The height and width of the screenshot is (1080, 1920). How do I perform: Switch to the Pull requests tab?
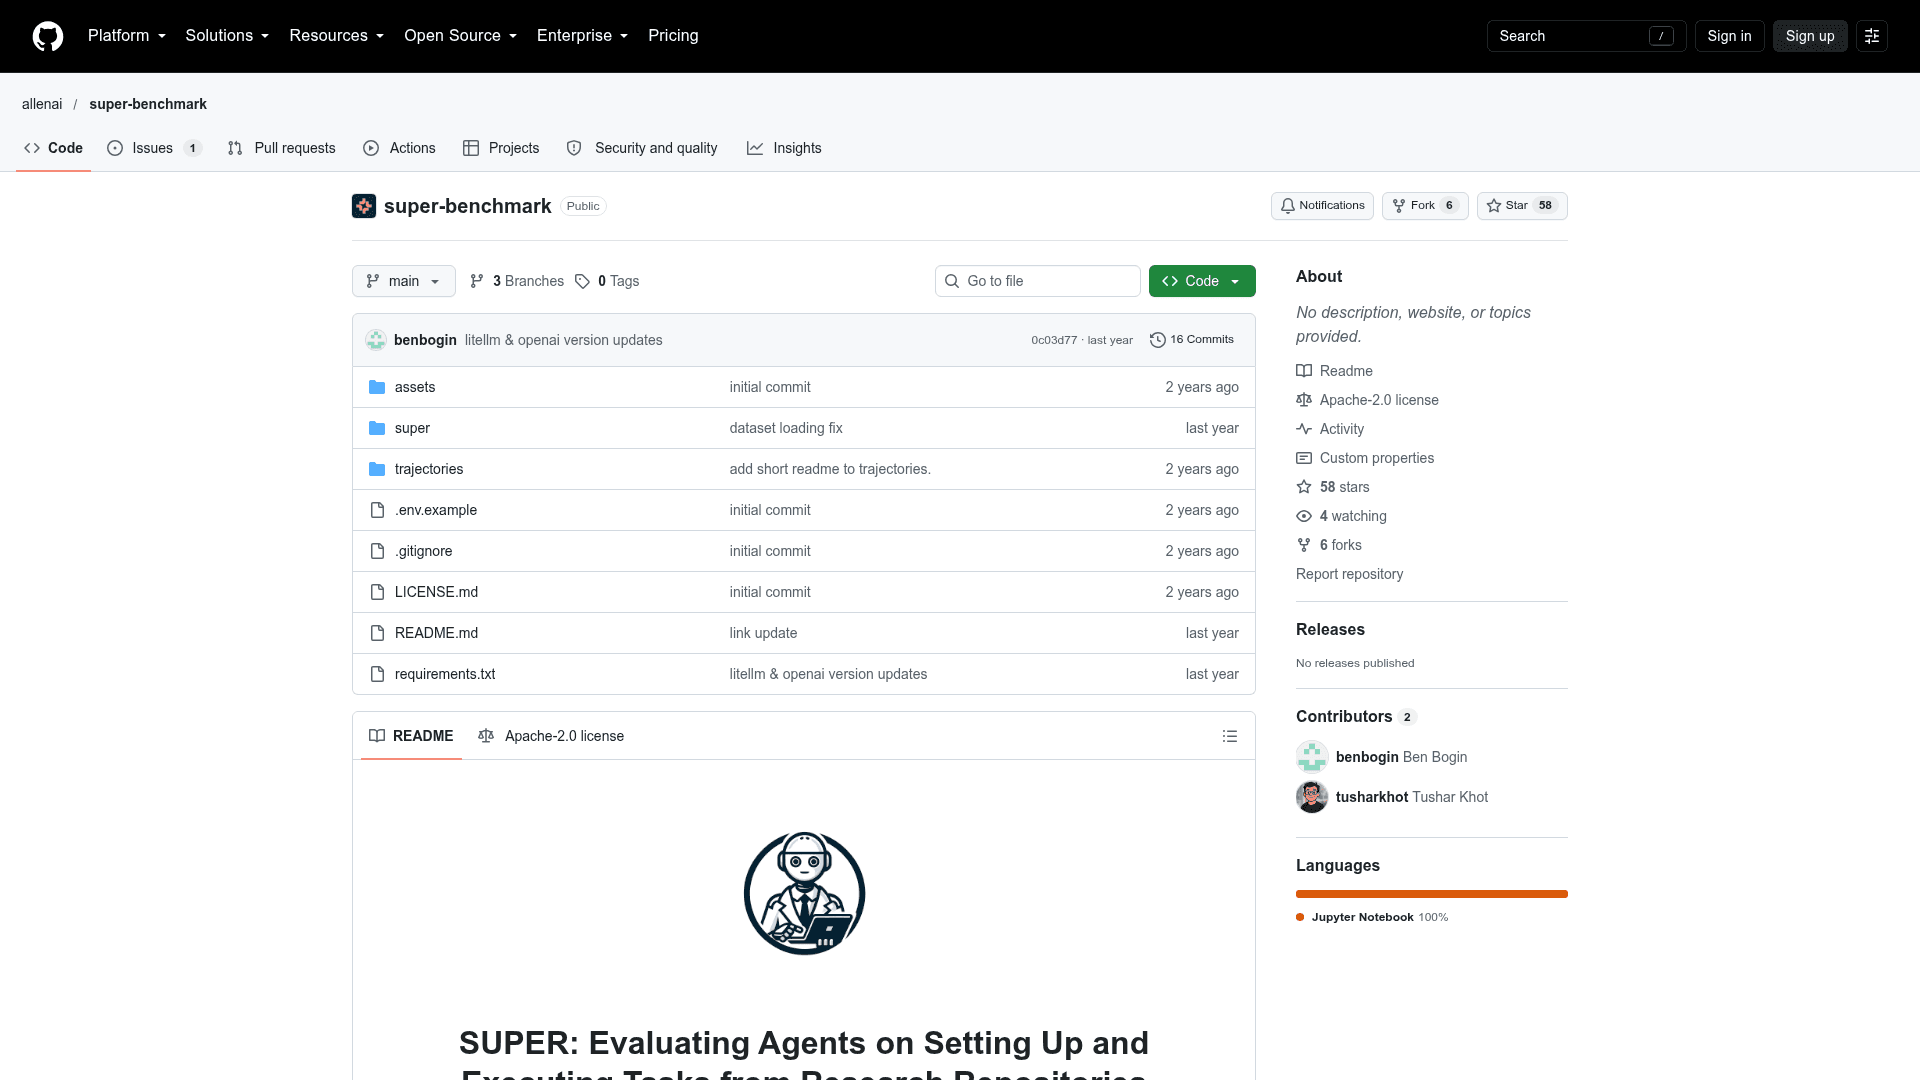pos(282,148)
